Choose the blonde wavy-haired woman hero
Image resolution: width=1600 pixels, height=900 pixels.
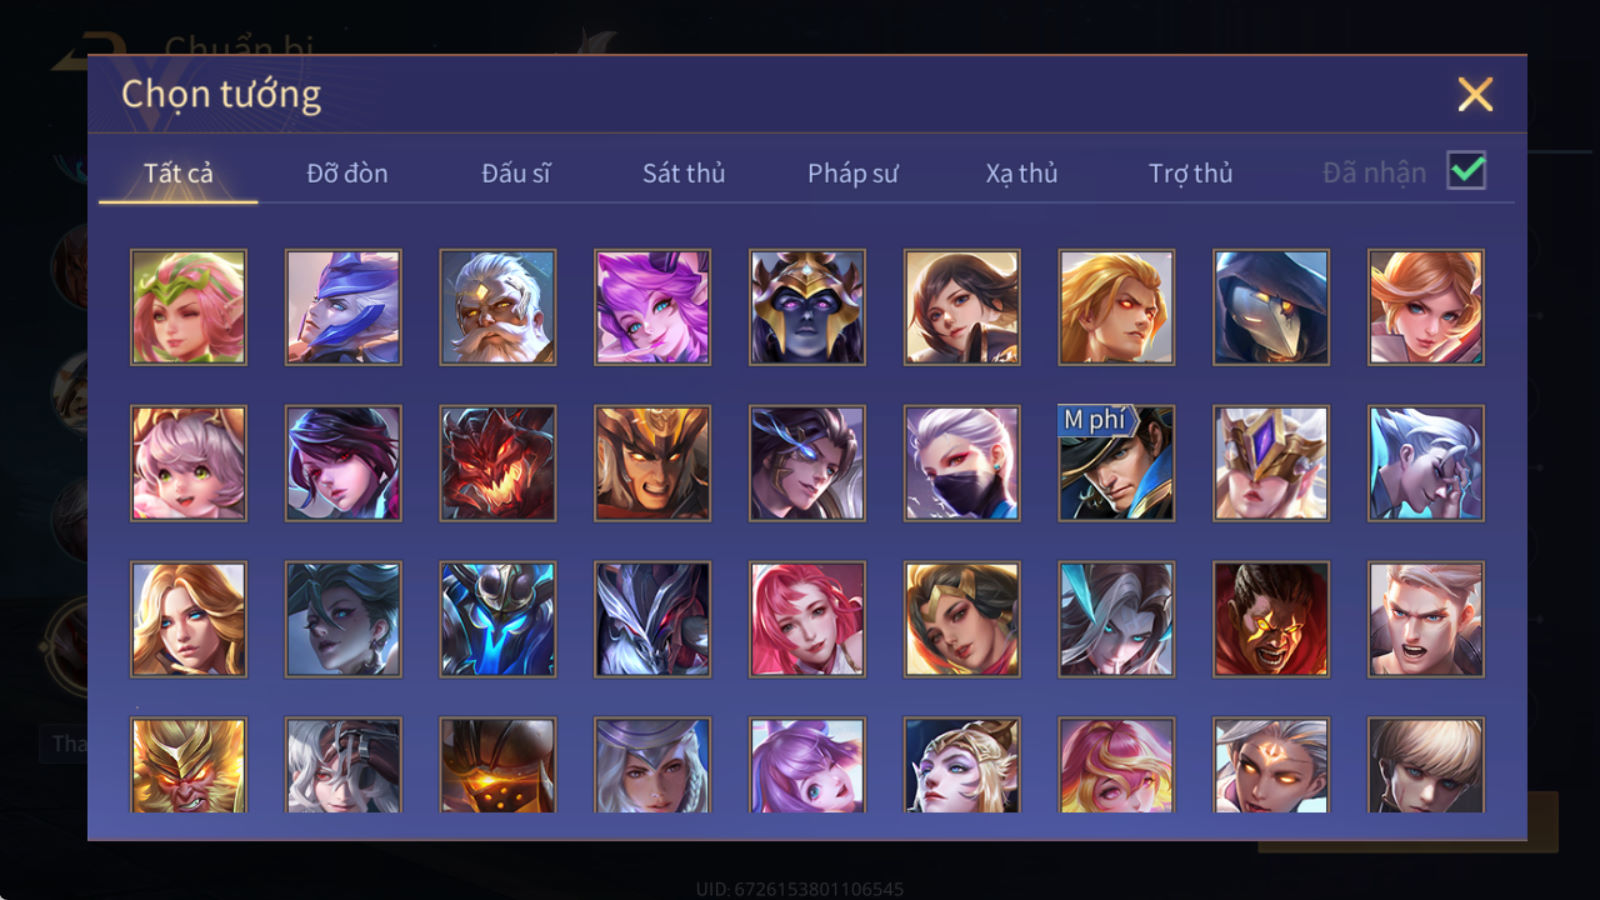point(189,619)
